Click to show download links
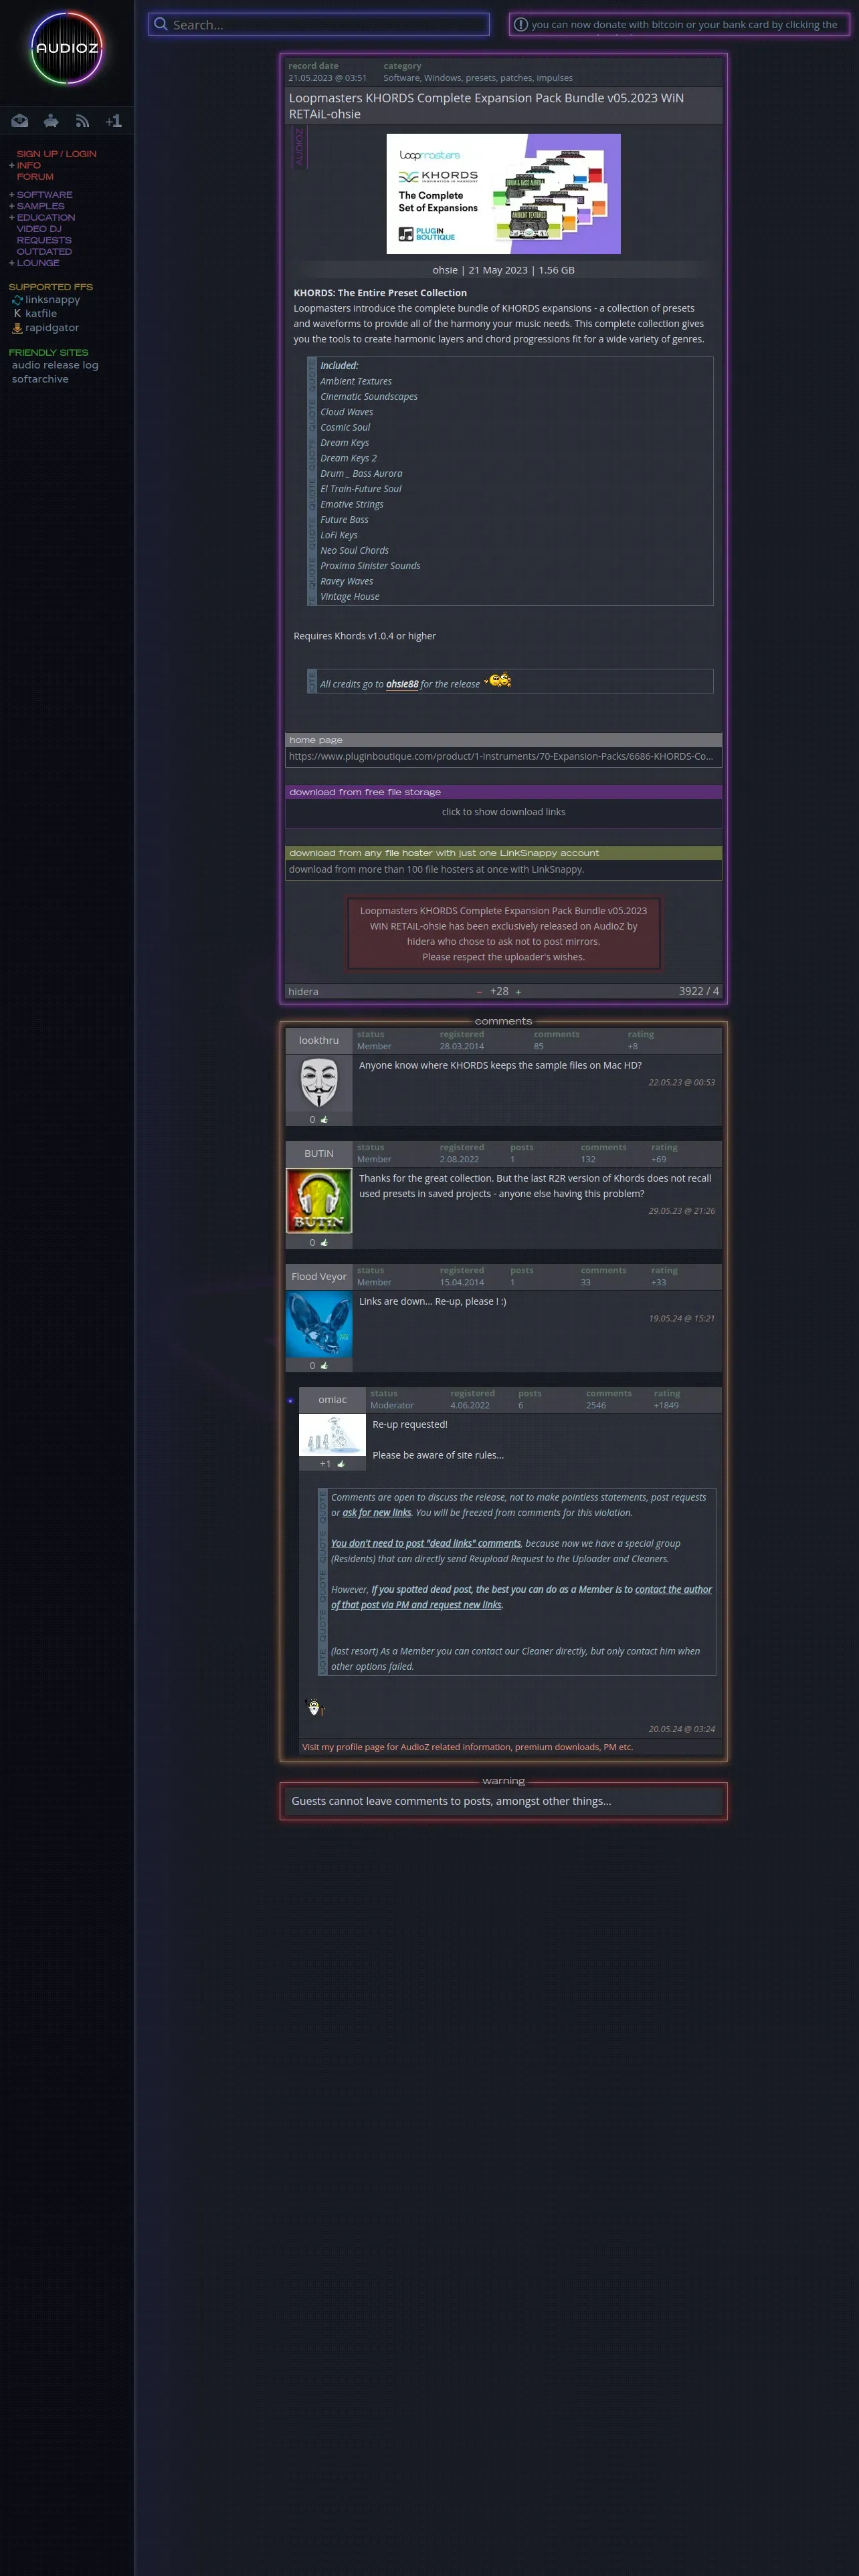Image resolution: width=859 pixels, height=2576 pixels. [x=503, y=812]
